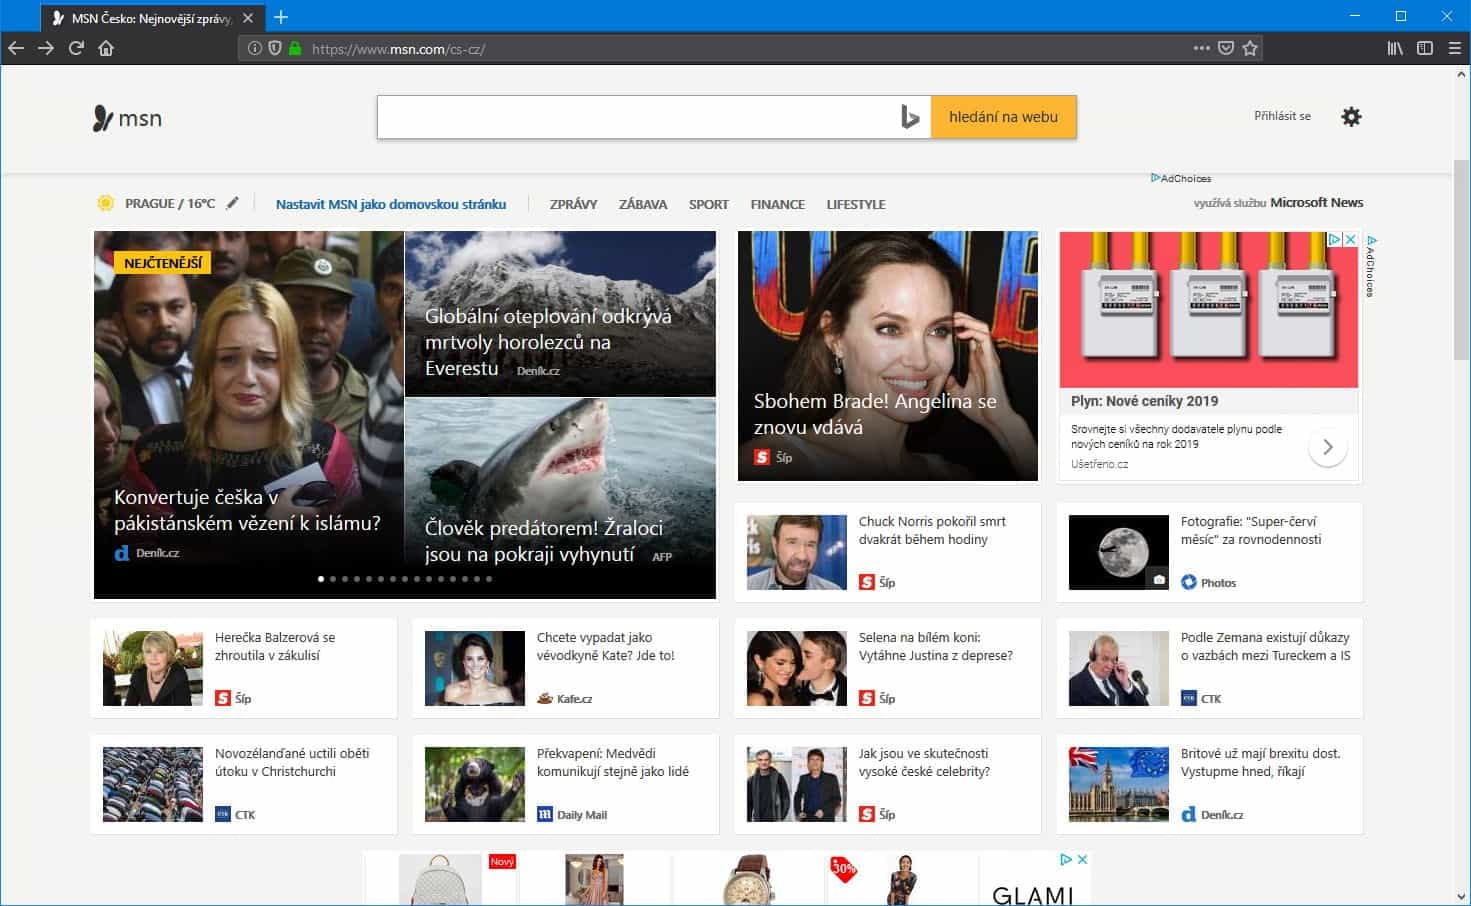Select the second carousel dot
This screenshot has width=1471, height=906.
[x=333, y=579]
